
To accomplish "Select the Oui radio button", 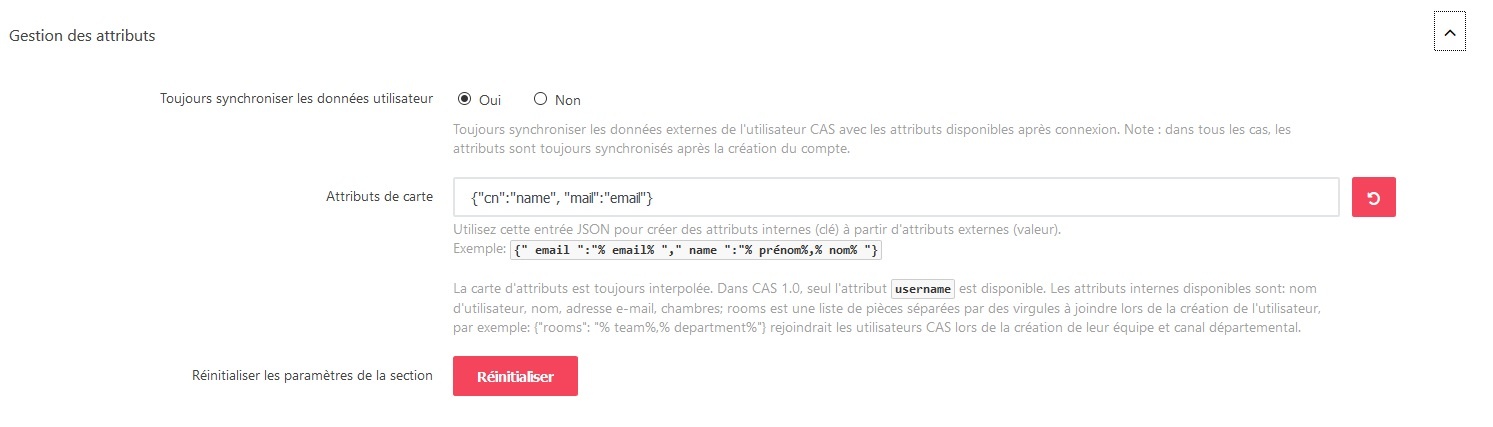I will point(464,99).
